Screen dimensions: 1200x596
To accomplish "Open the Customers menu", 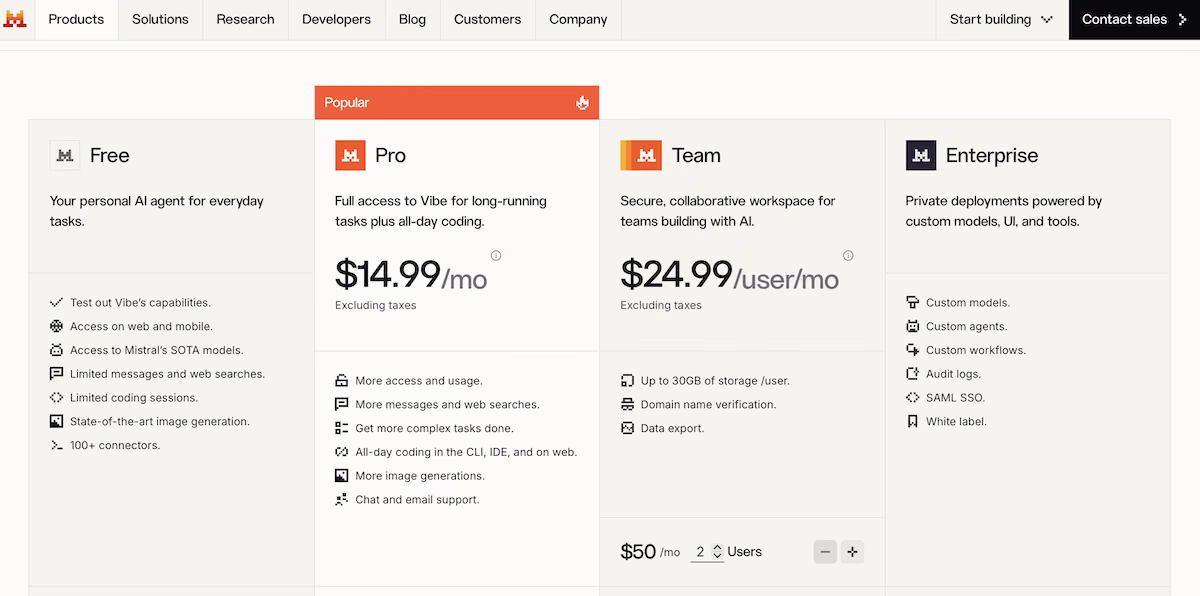I will [487, 20].
